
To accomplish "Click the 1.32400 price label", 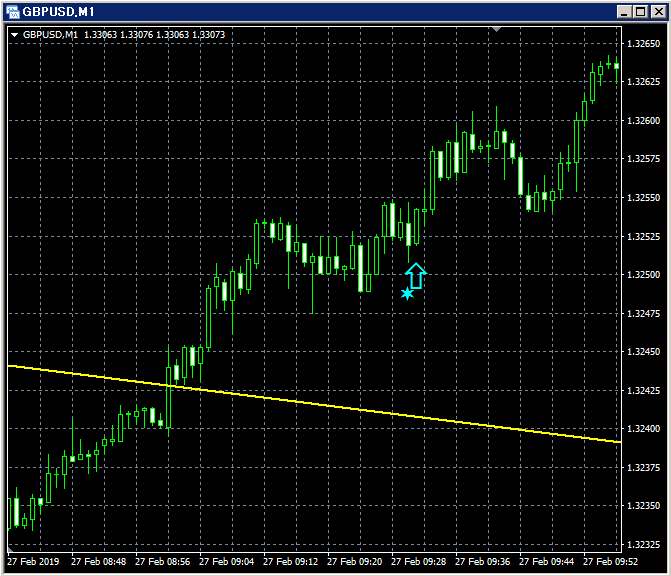I will [643, 428].
